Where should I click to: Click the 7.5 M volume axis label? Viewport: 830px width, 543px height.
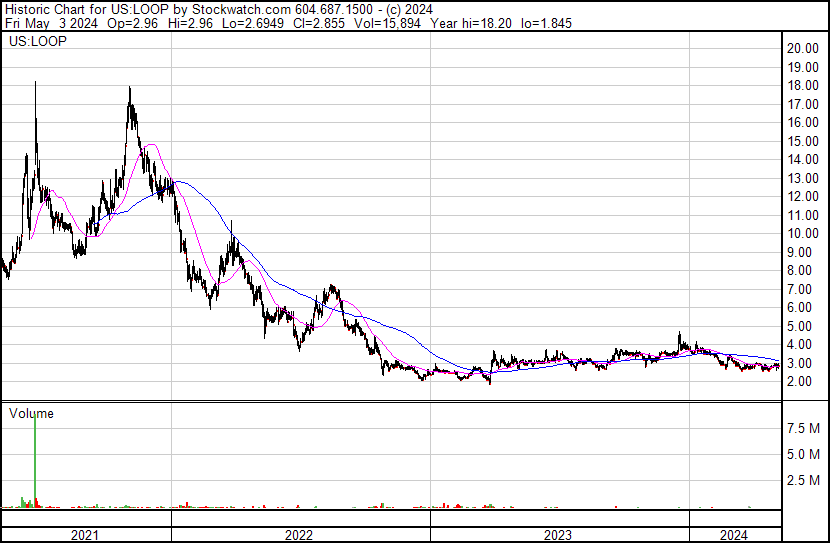pos(803,428)
